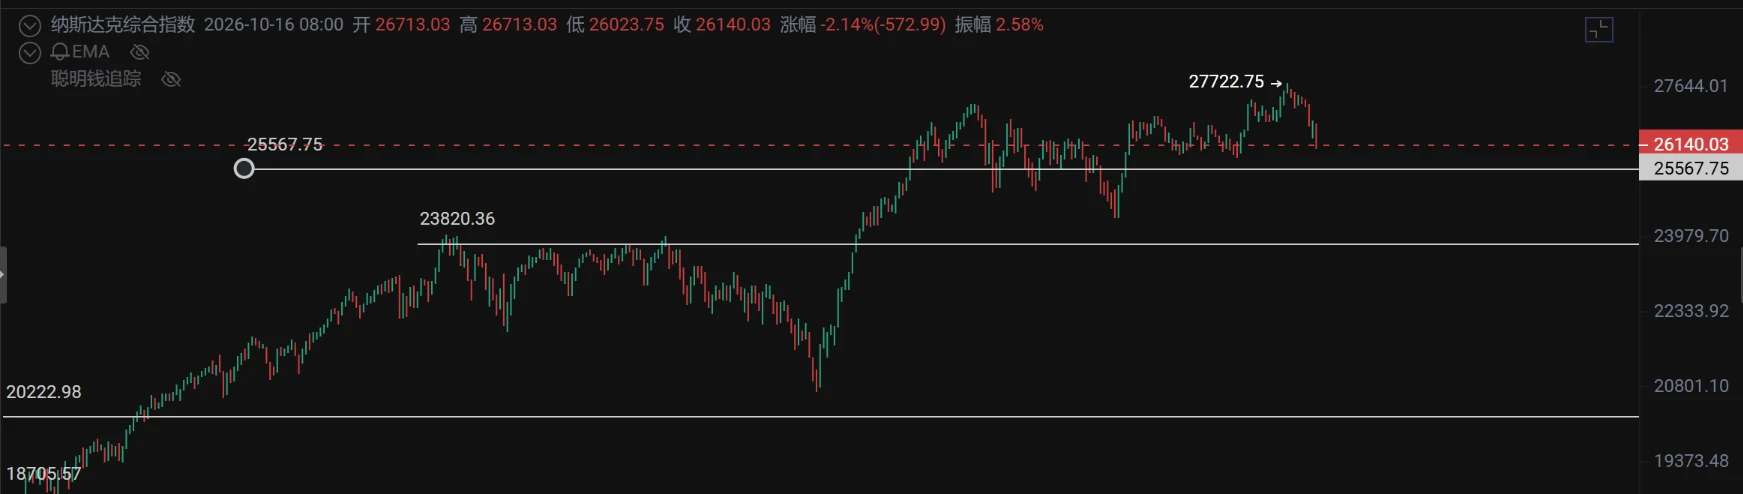
Task: Click the 25567.75 price axis tag
Action: coord(1691,168)
